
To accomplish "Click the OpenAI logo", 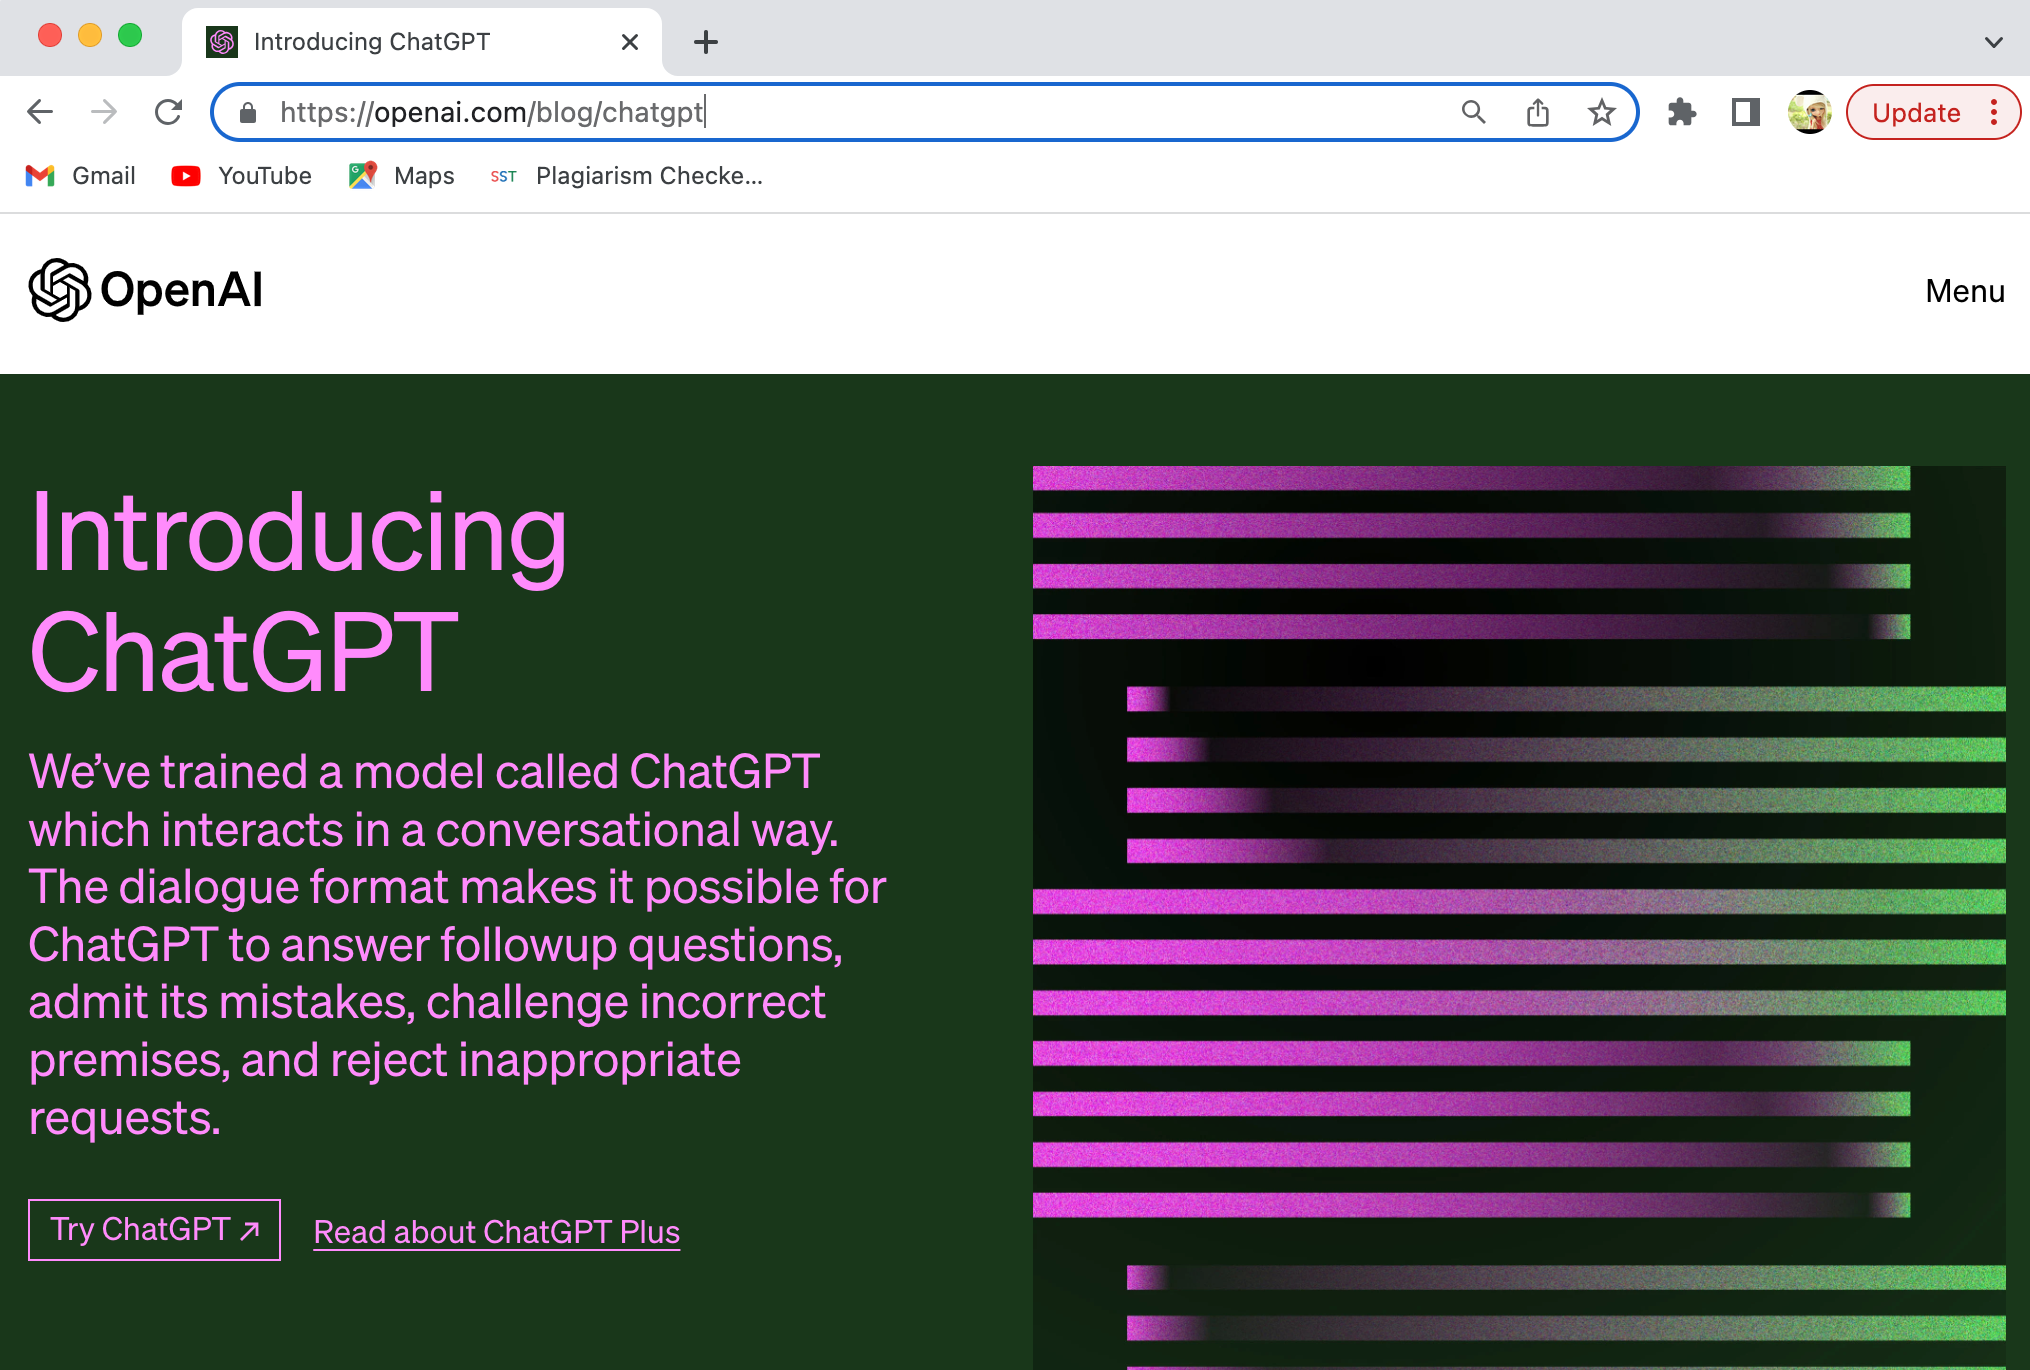I will click(x=146, y=290).
